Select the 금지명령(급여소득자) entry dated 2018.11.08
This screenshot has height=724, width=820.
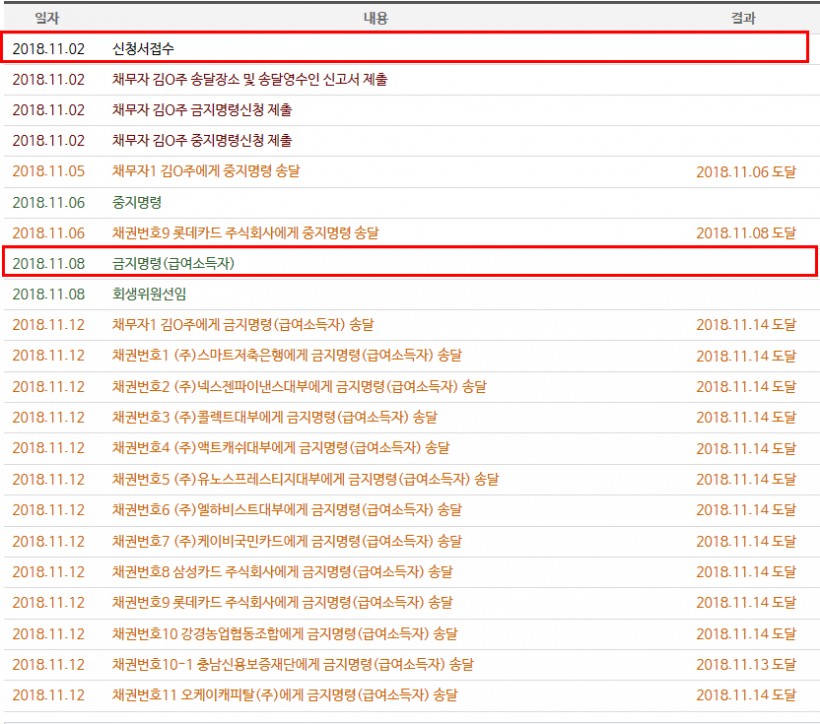(174, 263)
